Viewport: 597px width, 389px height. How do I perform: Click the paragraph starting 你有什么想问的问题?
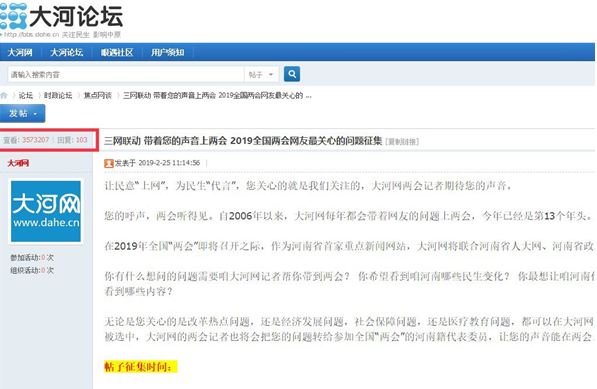click(x=349, y=284)
